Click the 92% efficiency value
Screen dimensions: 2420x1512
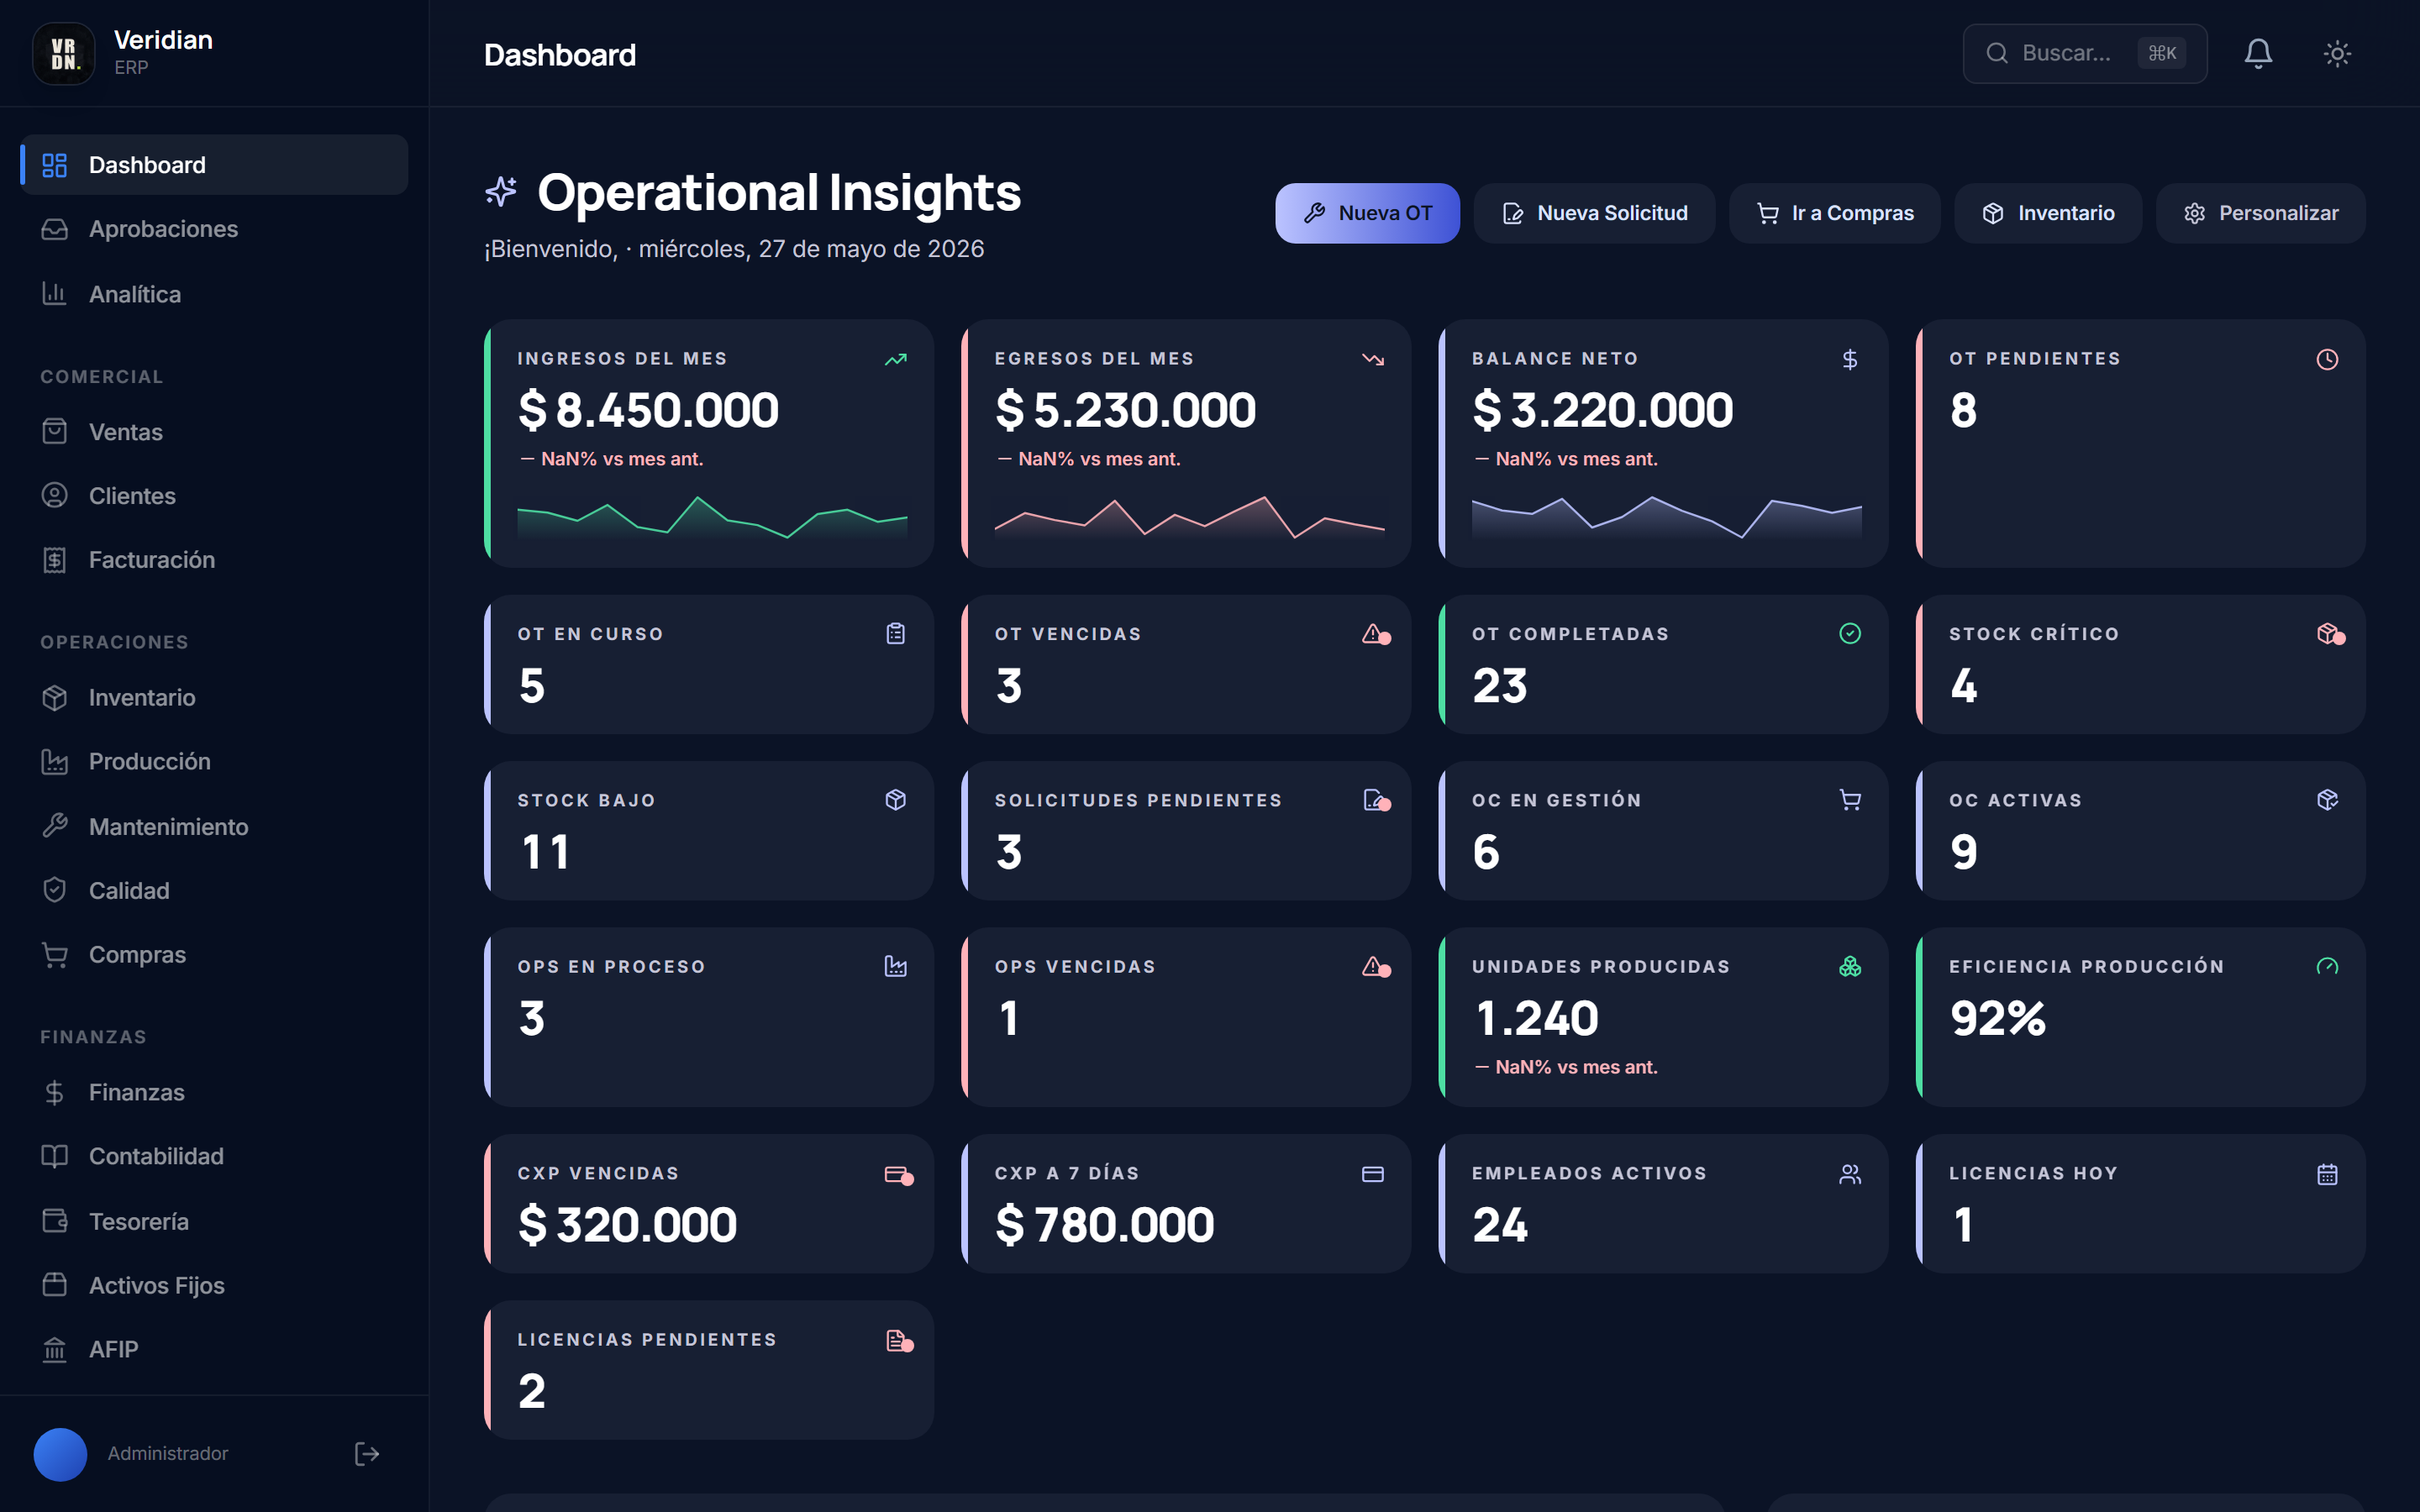tap(1997, 1018)
